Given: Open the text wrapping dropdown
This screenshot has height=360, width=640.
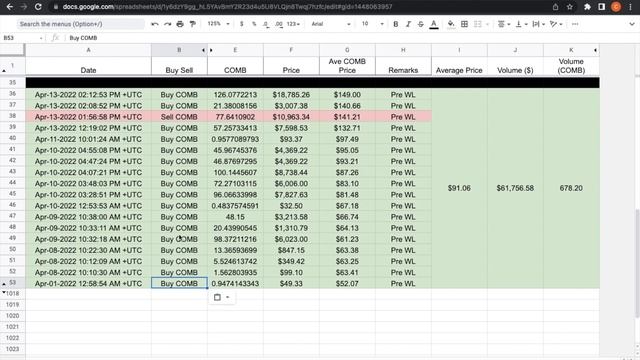Looking at the screenshot, I should (x=539, y=24).
